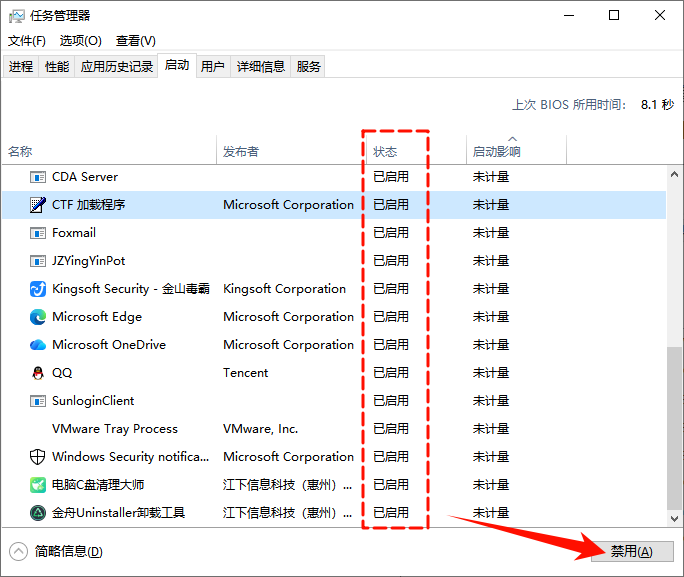Select the Windows Security shield icon
Image resolution: width=684 pixels, height=577 pixels.
coord(37,457)
